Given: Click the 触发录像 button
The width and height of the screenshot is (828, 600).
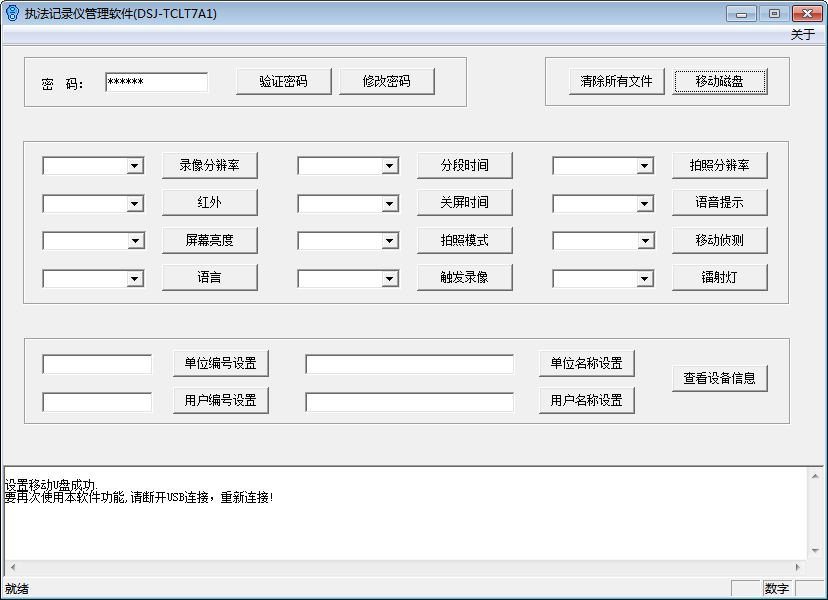Looking at the screenshot, I should (465, 277).
